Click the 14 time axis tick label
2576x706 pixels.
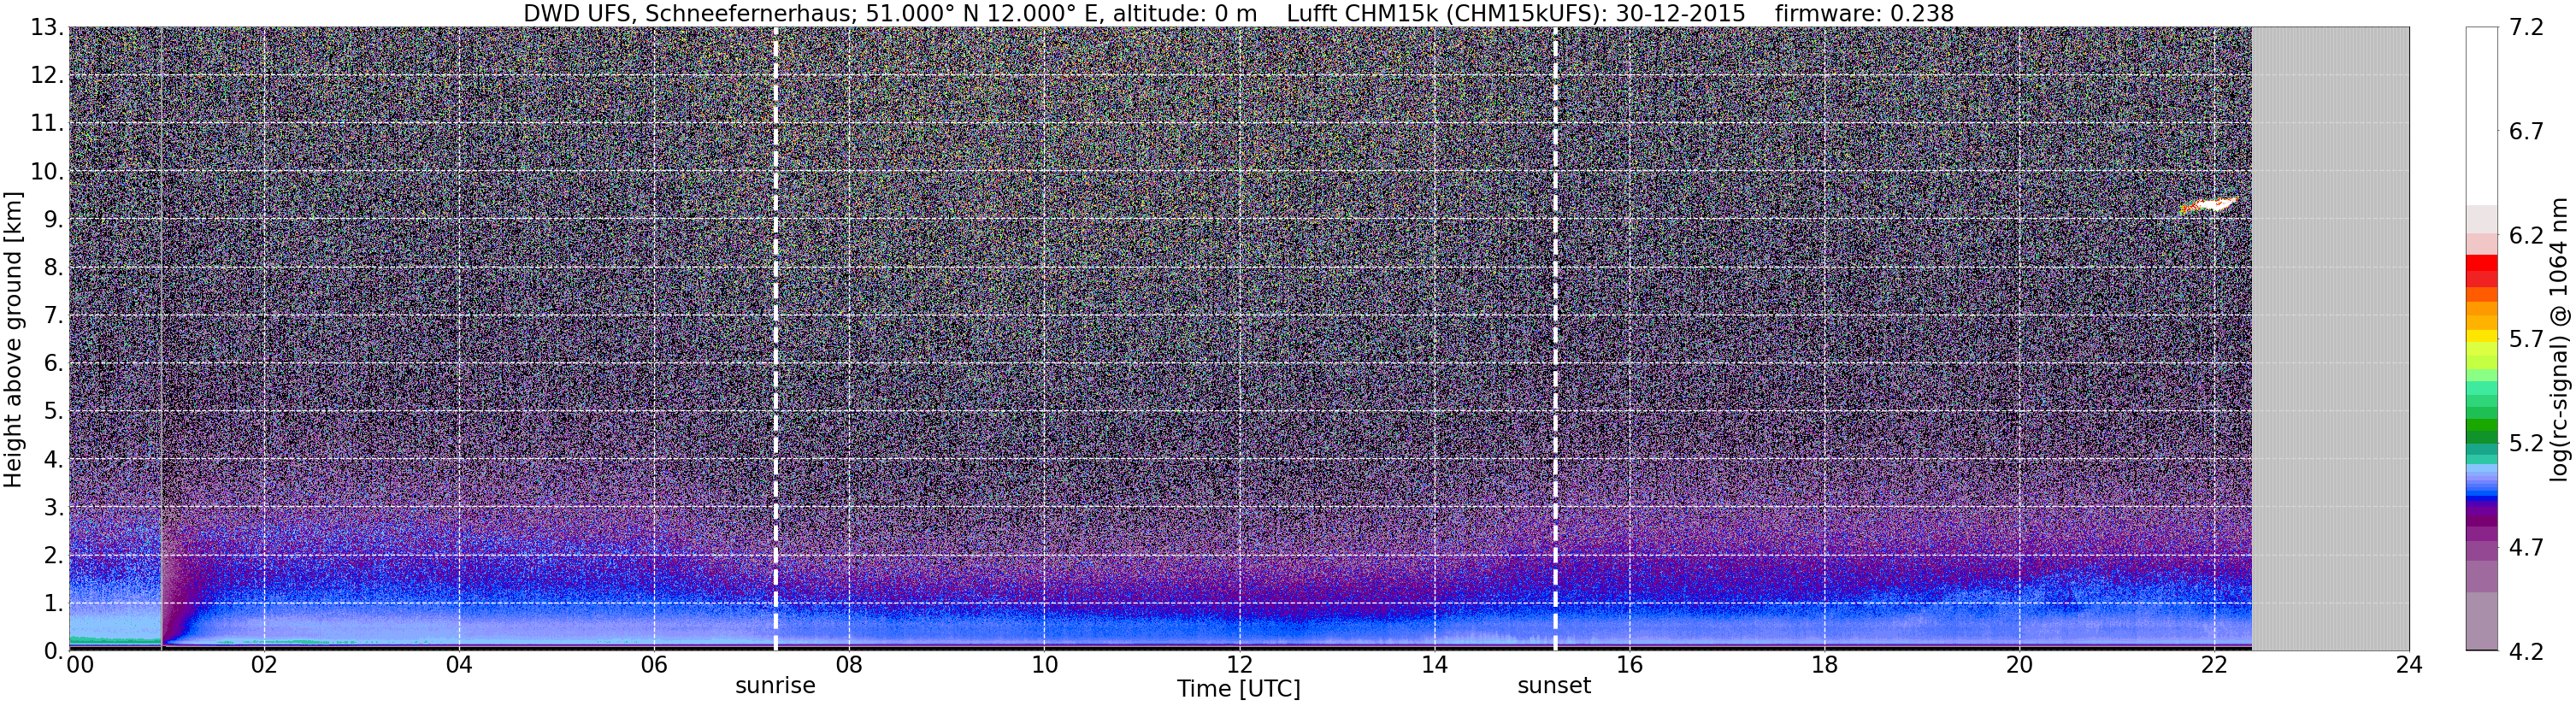1434,665
